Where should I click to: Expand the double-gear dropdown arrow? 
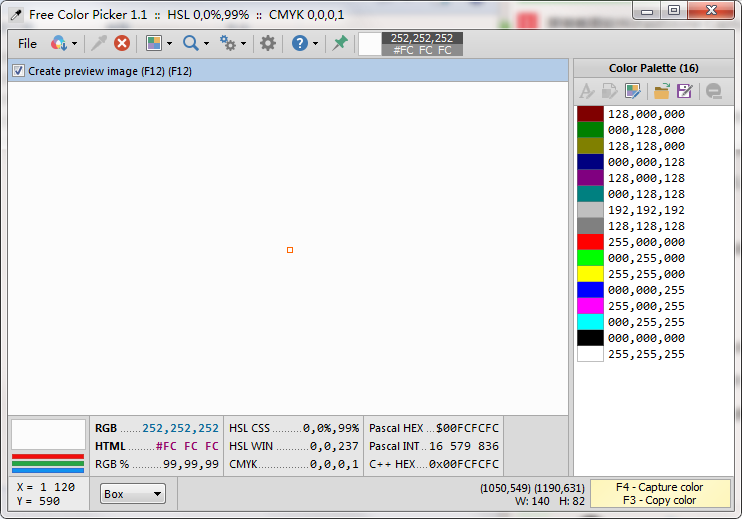tap(243, 44)
